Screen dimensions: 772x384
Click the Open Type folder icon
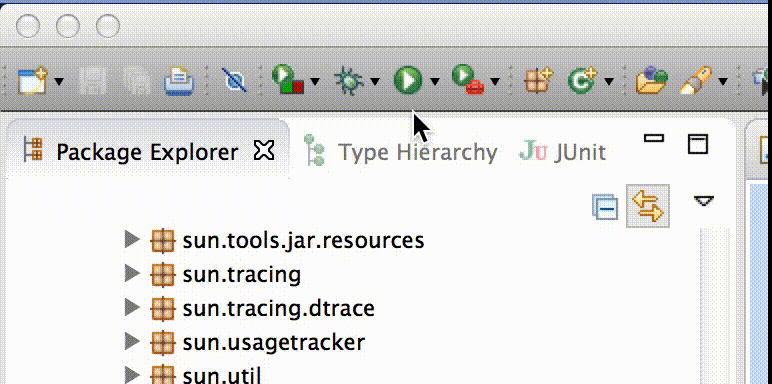(651, 81)
